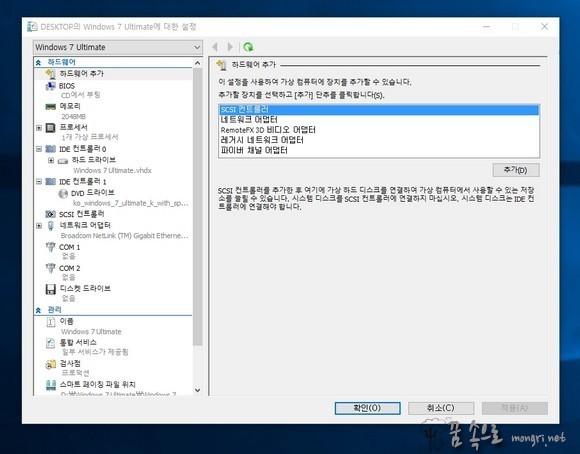Click the green refresh icon in the toolbar
Screen dimensions: 580x454
pos(248,47)
